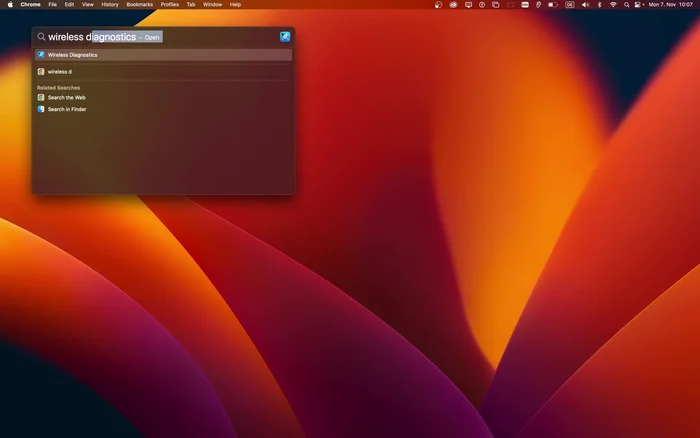Select the 'wireless d' web suggestion
The height and width of the screenshot is (438, 700).
click(x=60, y=72)
